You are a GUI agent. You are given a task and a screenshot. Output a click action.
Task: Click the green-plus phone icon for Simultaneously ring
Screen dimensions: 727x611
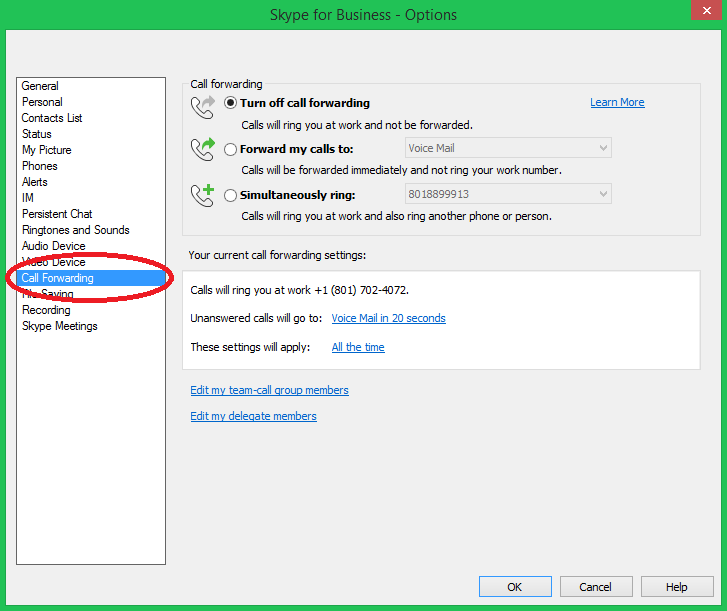(x=203, y=195)
